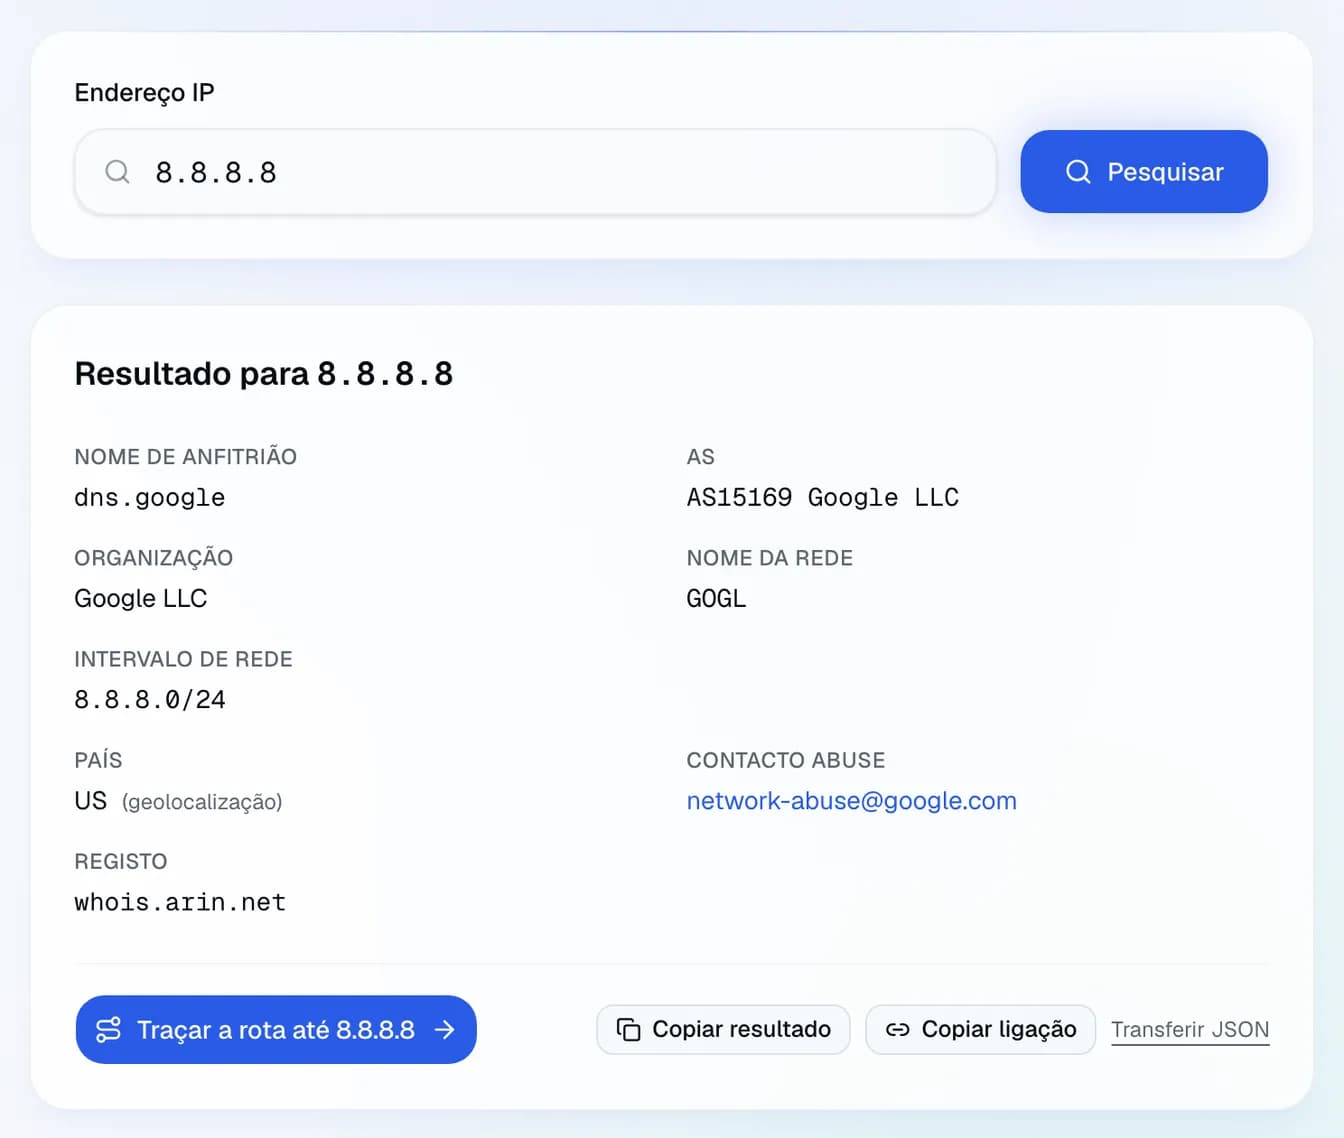The image size is (1344, 1138).
Task: Click the copy icon in Copiar resultado
Action: click(x=628, y=1030)
